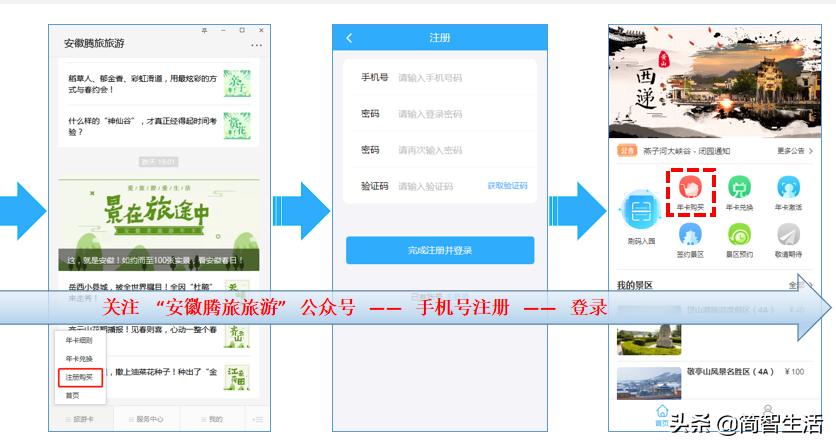This screenshot has width=836, height=447.
Task: Click the 完成注册并登录 button
Action: (x=440, y=250)
